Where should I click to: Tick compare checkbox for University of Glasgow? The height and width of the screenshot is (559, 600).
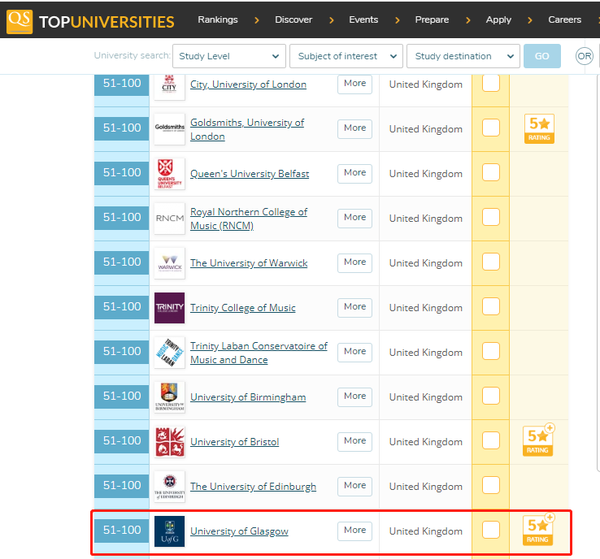491,530
